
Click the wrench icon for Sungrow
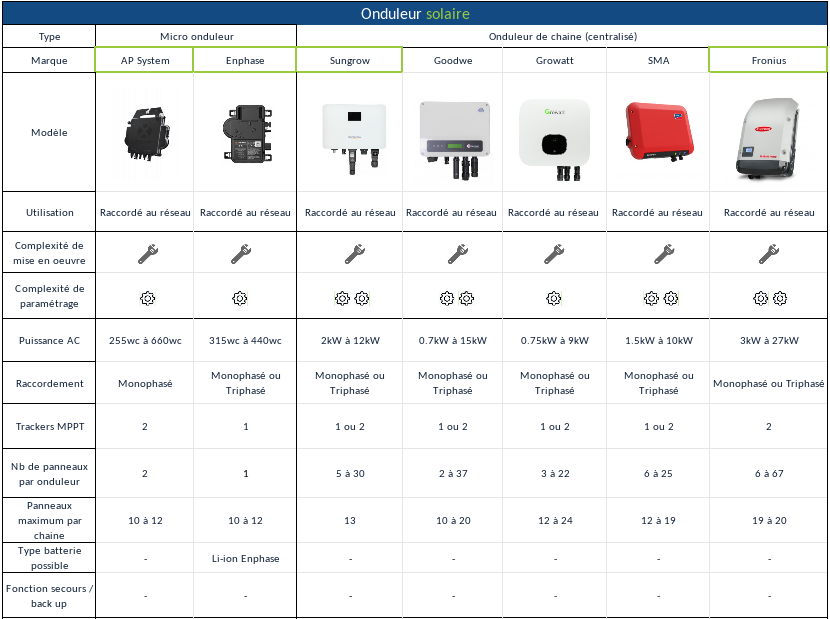click(350, 253)
